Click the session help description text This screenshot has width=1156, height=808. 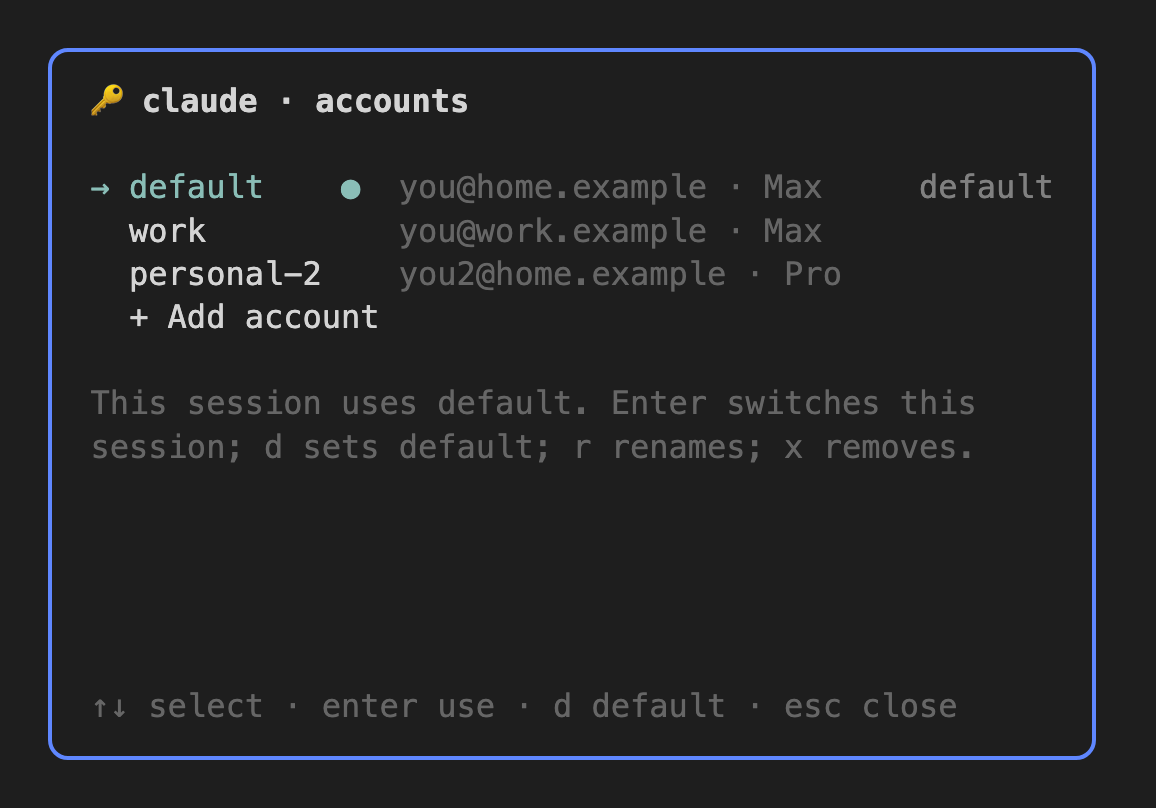533,425
